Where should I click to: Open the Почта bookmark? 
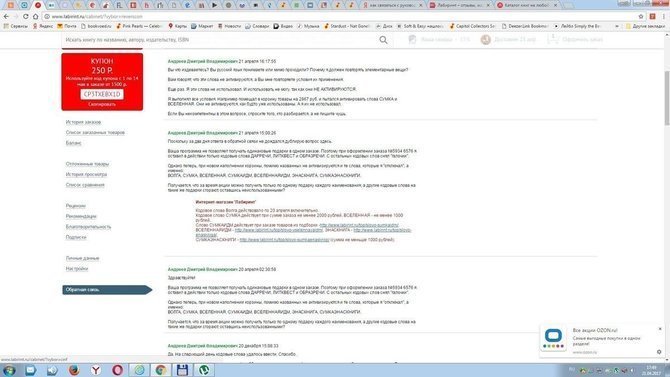click(67, 26)
